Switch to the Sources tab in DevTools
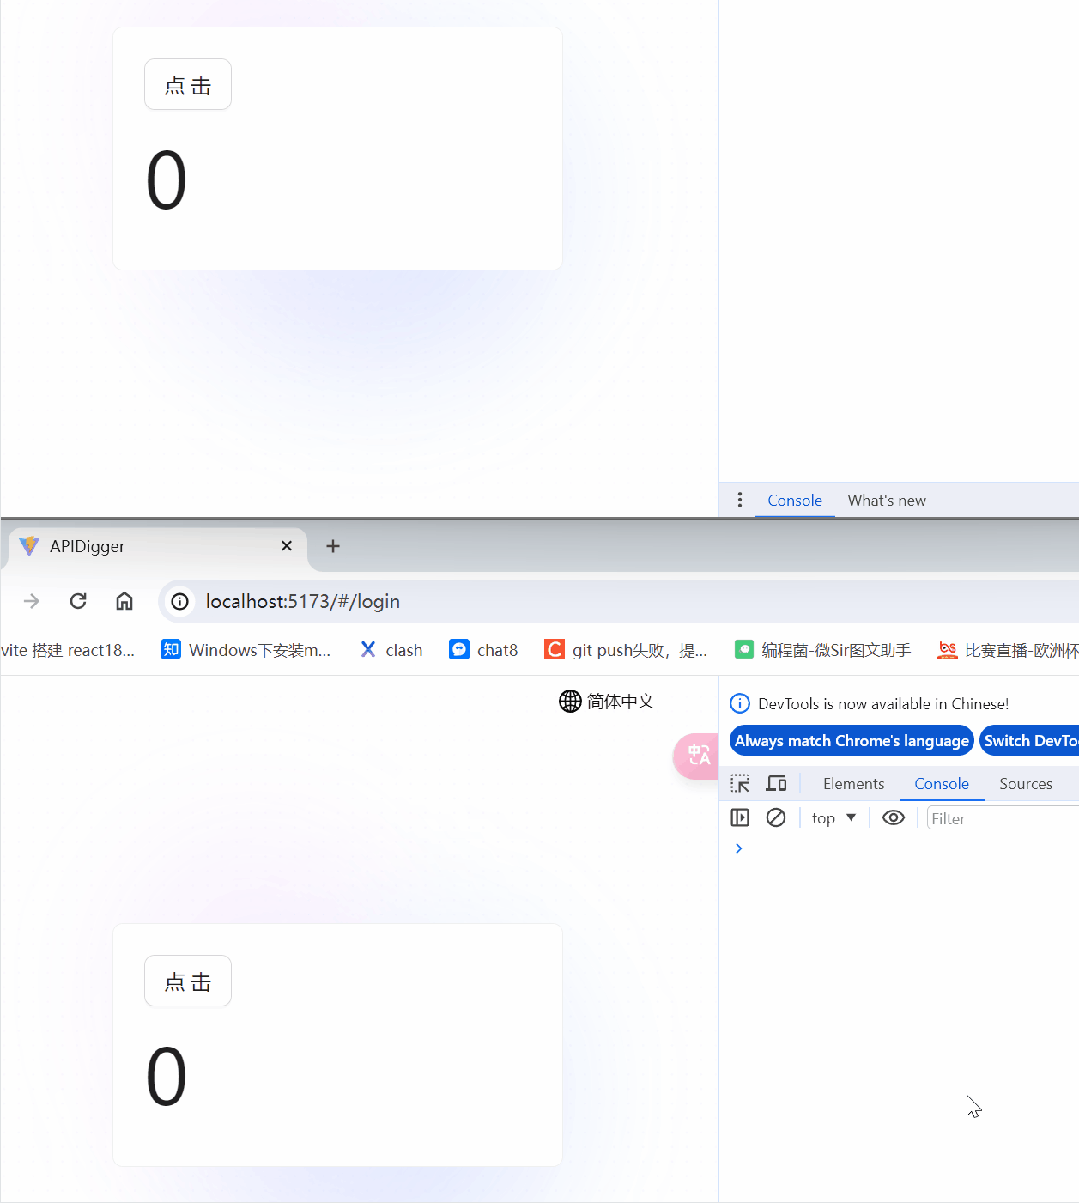This screenshot has height=1203, width=1079. (x=1025, y=784)
